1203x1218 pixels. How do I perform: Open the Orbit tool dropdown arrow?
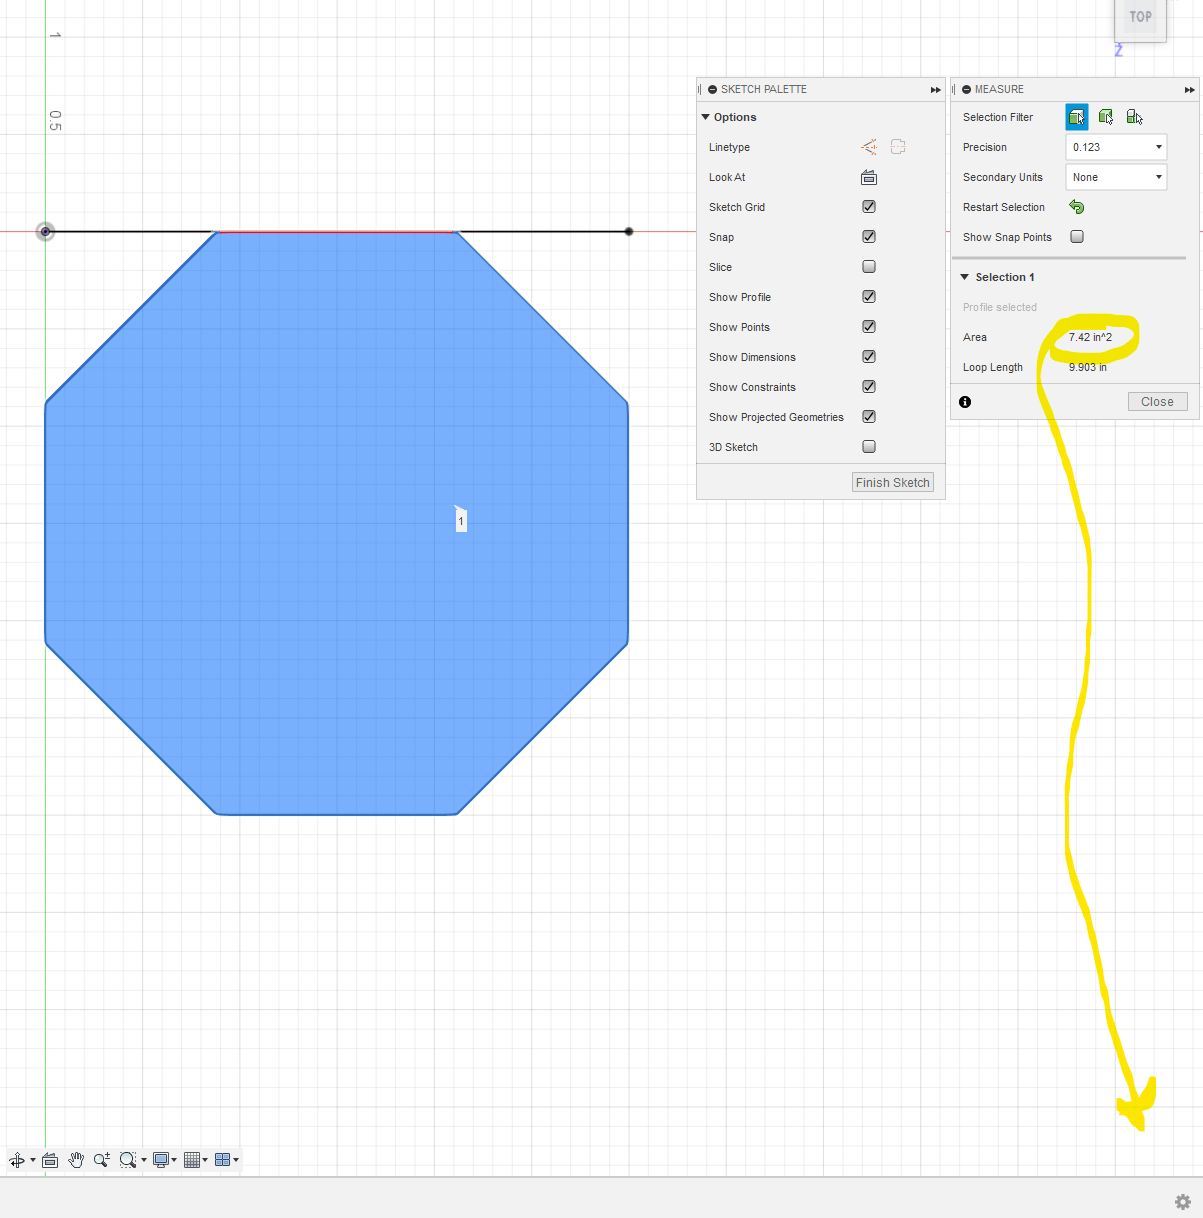click(x=33, y=1161)
